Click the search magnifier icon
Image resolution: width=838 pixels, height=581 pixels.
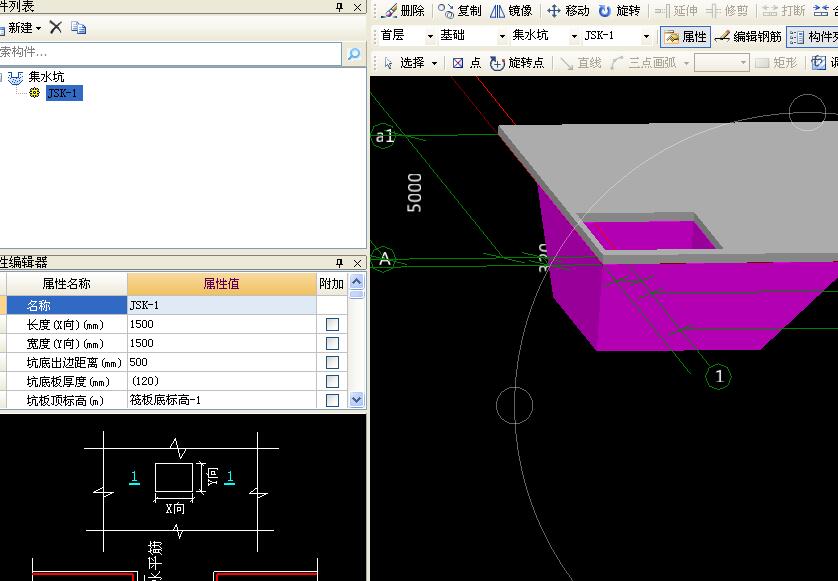point(354,53)
